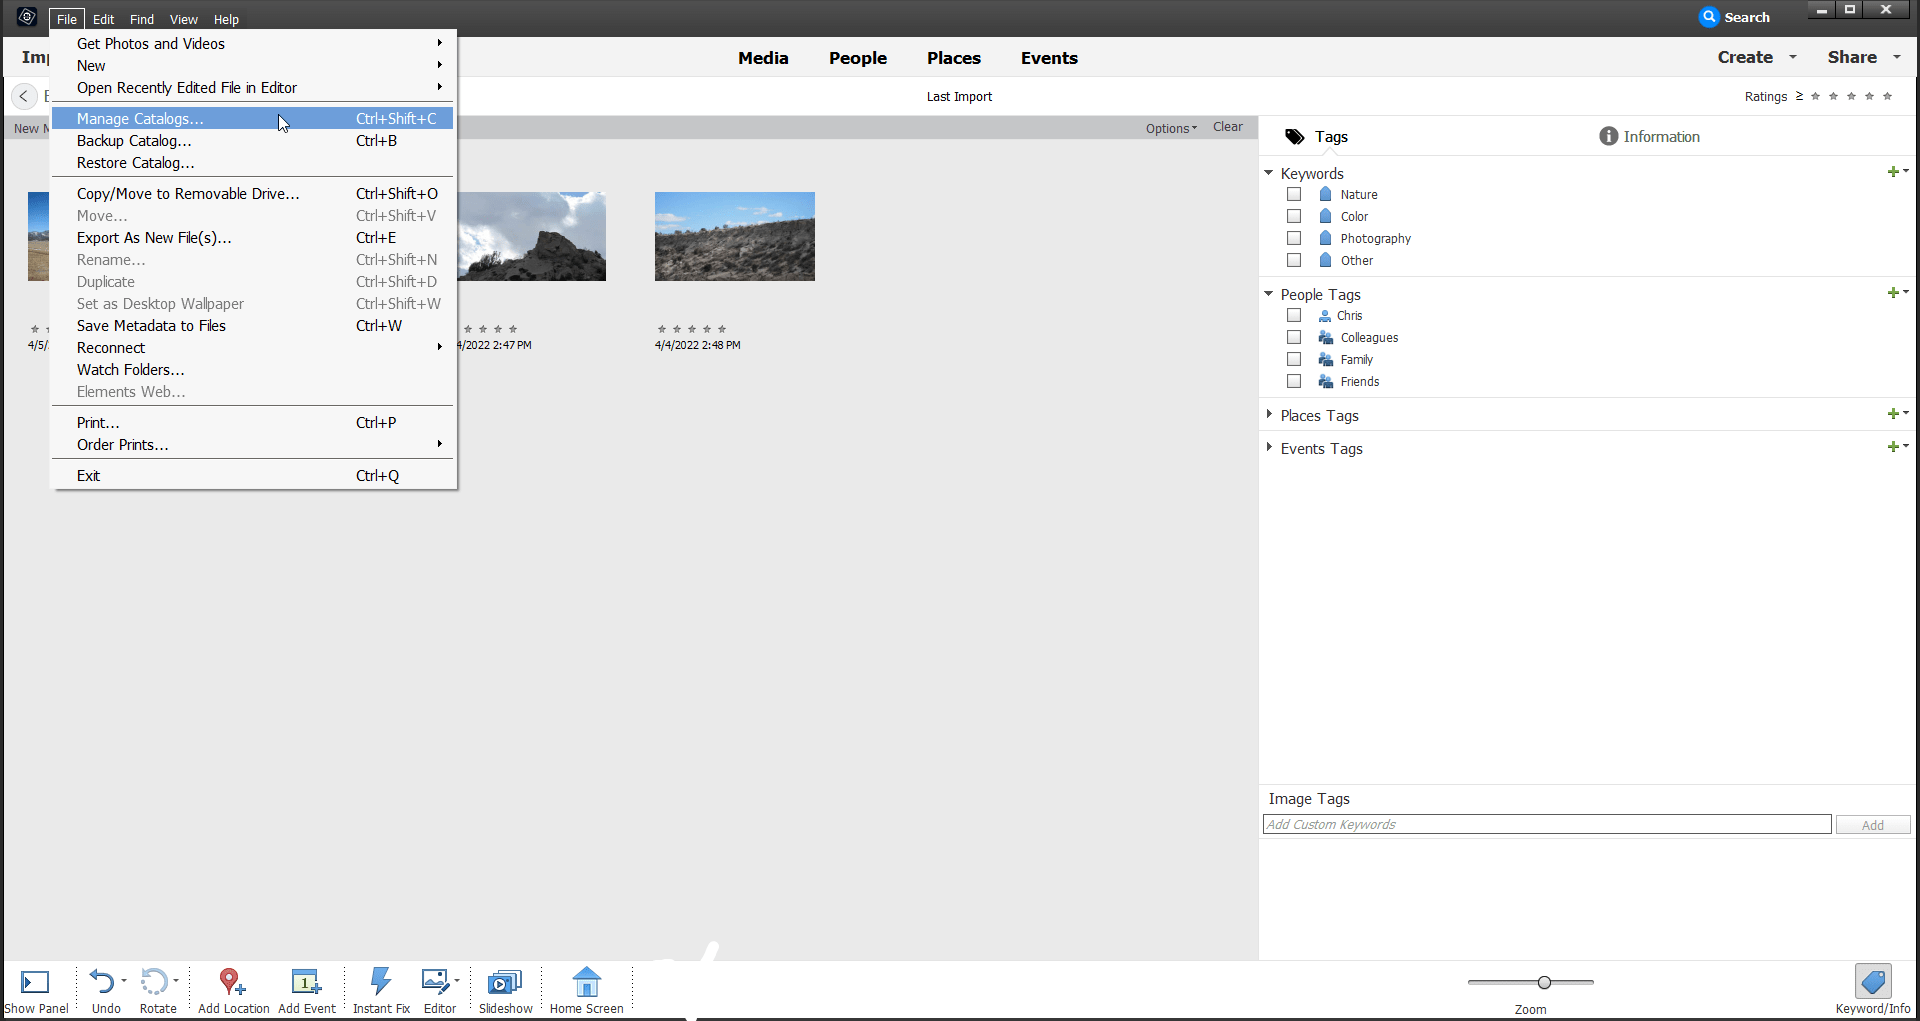Viewport: 1920px width, 1021px height.
Task: Switch to the People tab
Action: 857,58
